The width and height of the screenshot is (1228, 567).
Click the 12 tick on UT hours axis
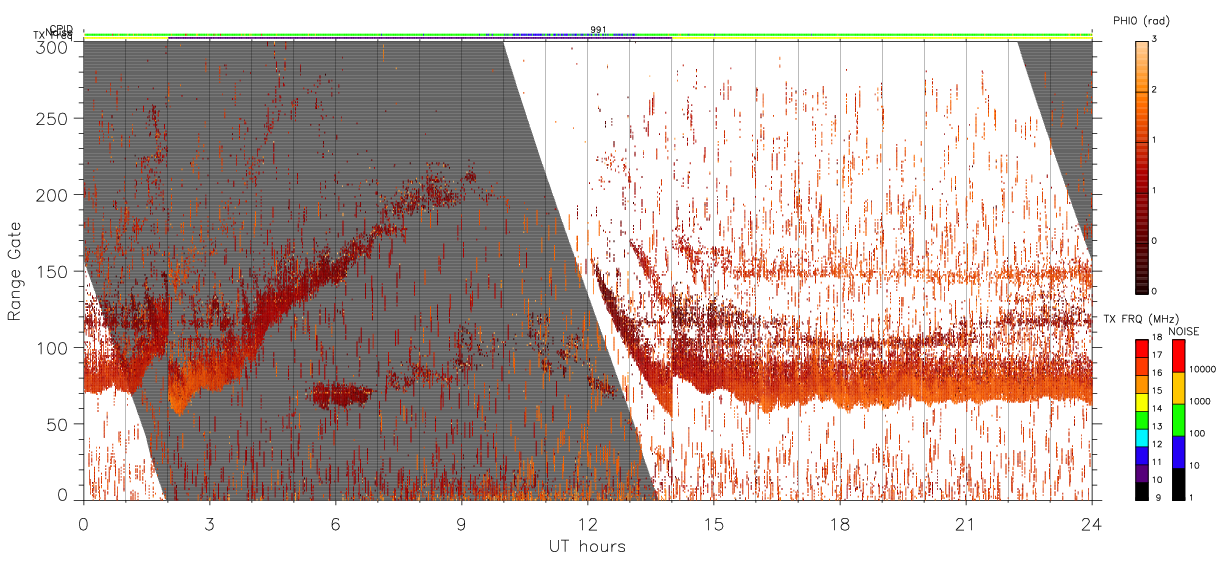[587, 524]
